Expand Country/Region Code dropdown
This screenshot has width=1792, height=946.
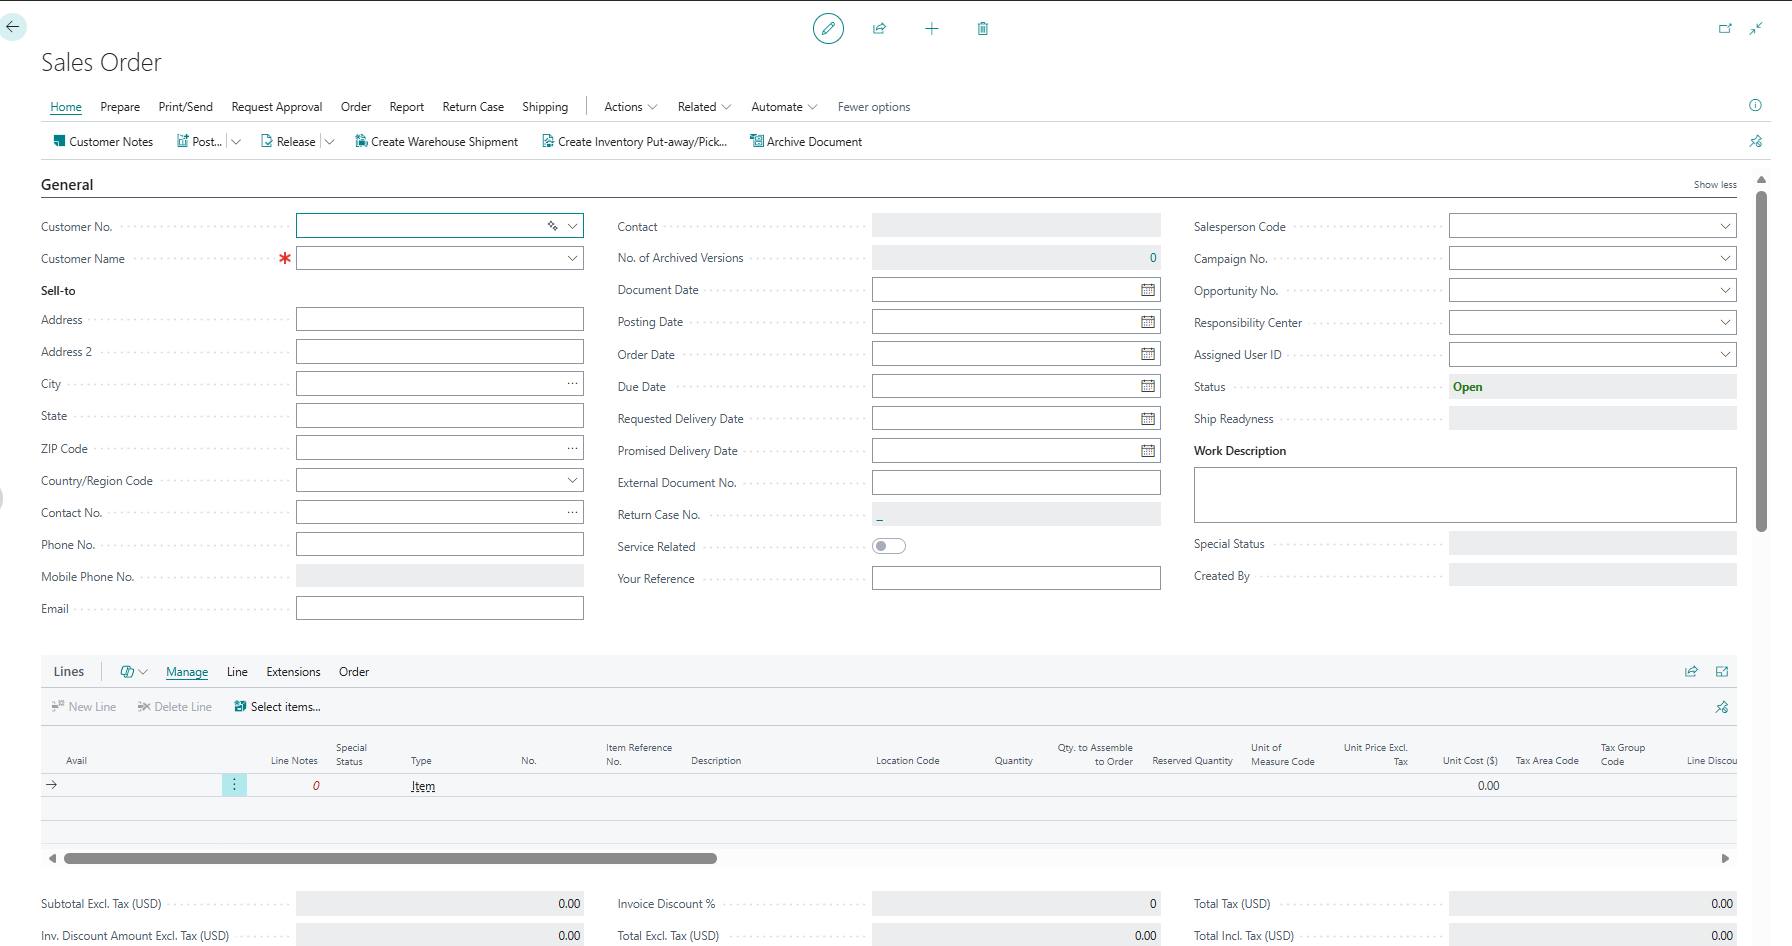click(x=573, y=480)
